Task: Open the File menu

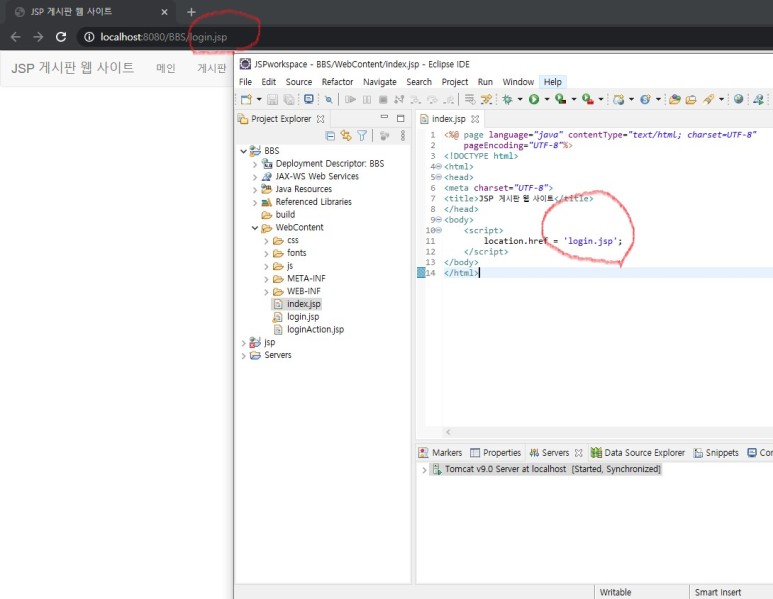Action: click(246, 82)
